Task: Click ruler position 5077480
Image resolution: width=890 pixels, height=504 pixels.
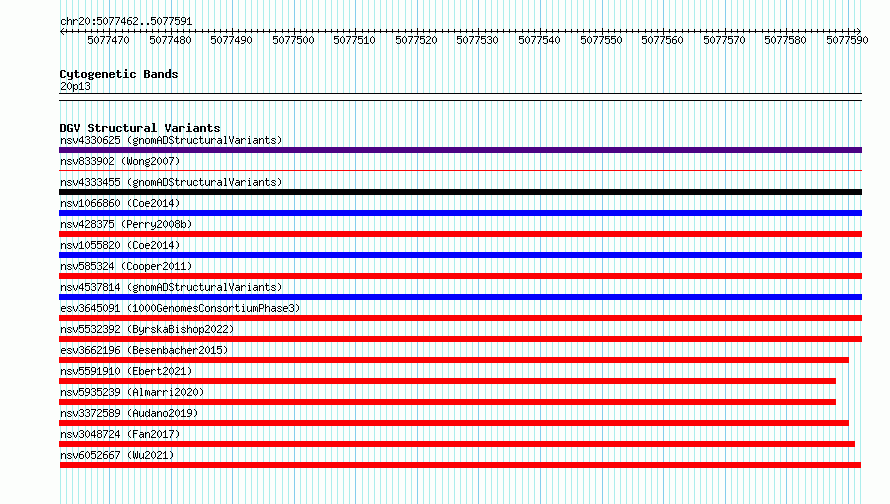Action: [170, 40]
